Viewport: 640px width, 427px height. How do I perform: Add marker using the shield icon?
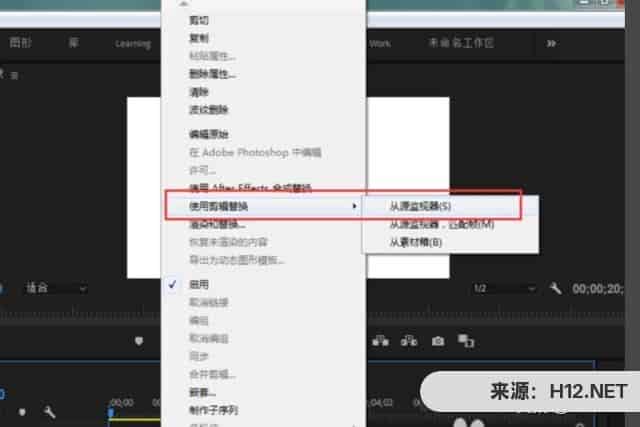pos(139,341)
